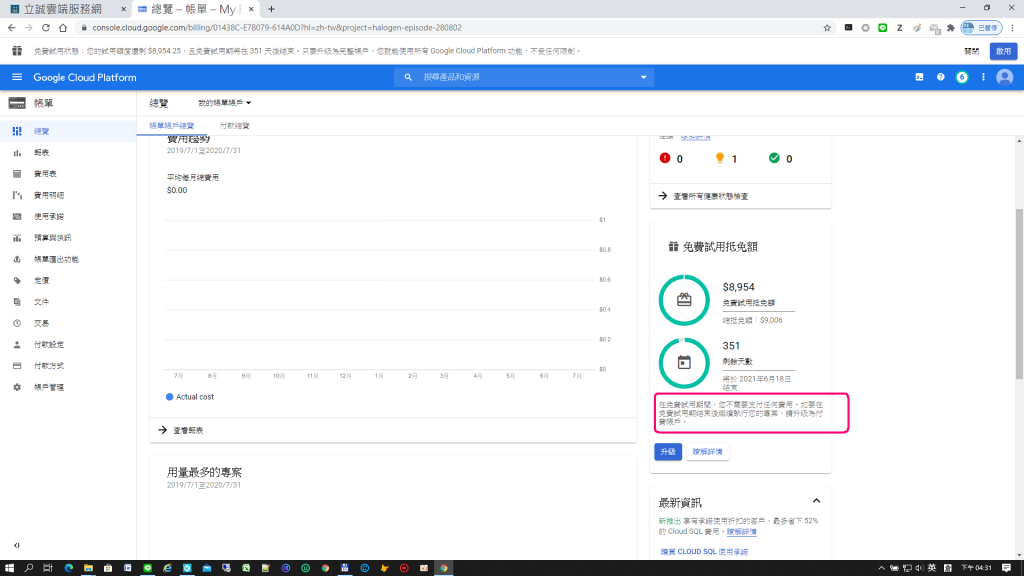Switch to 帳單帳戶總覽 tab
The width and height of the screenshot is (1024, 576).
[172, 125]
